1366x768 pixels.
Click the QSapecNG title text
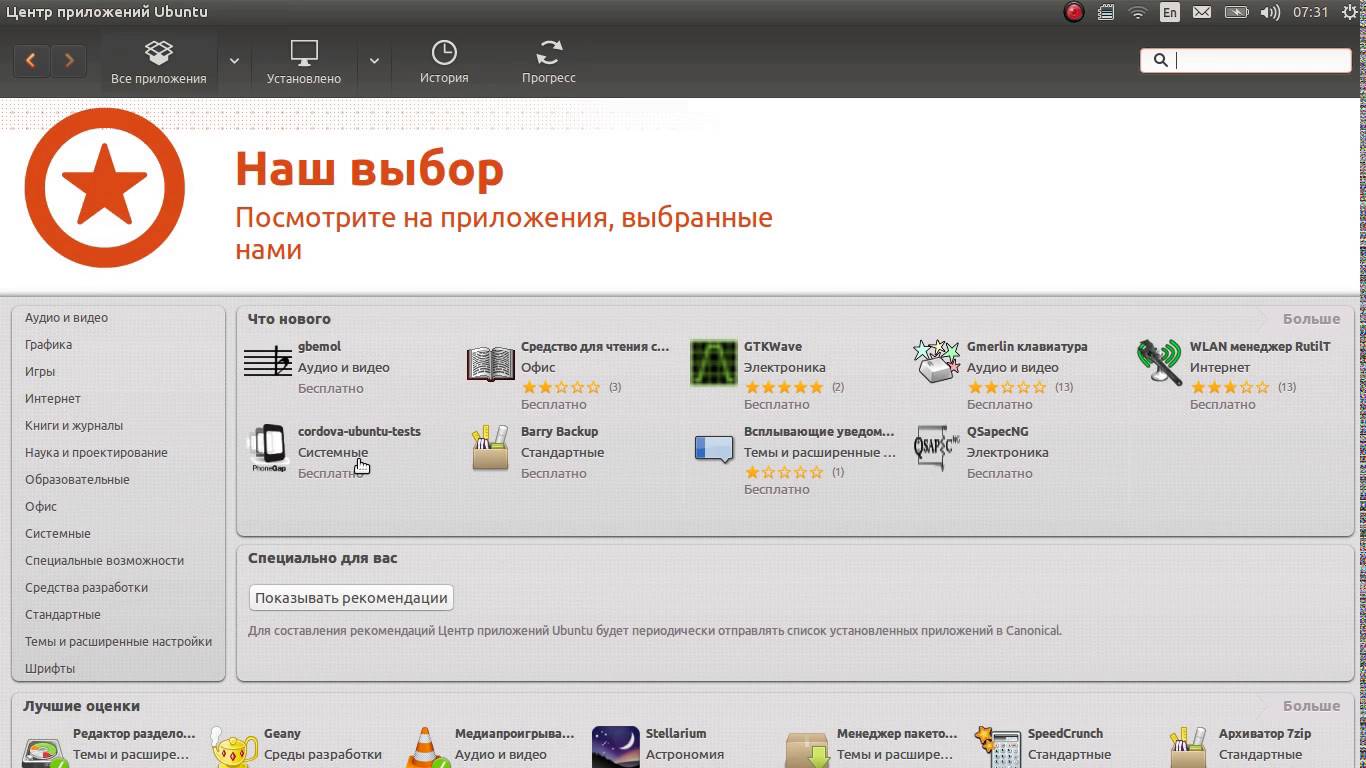(x=998, y=432)
